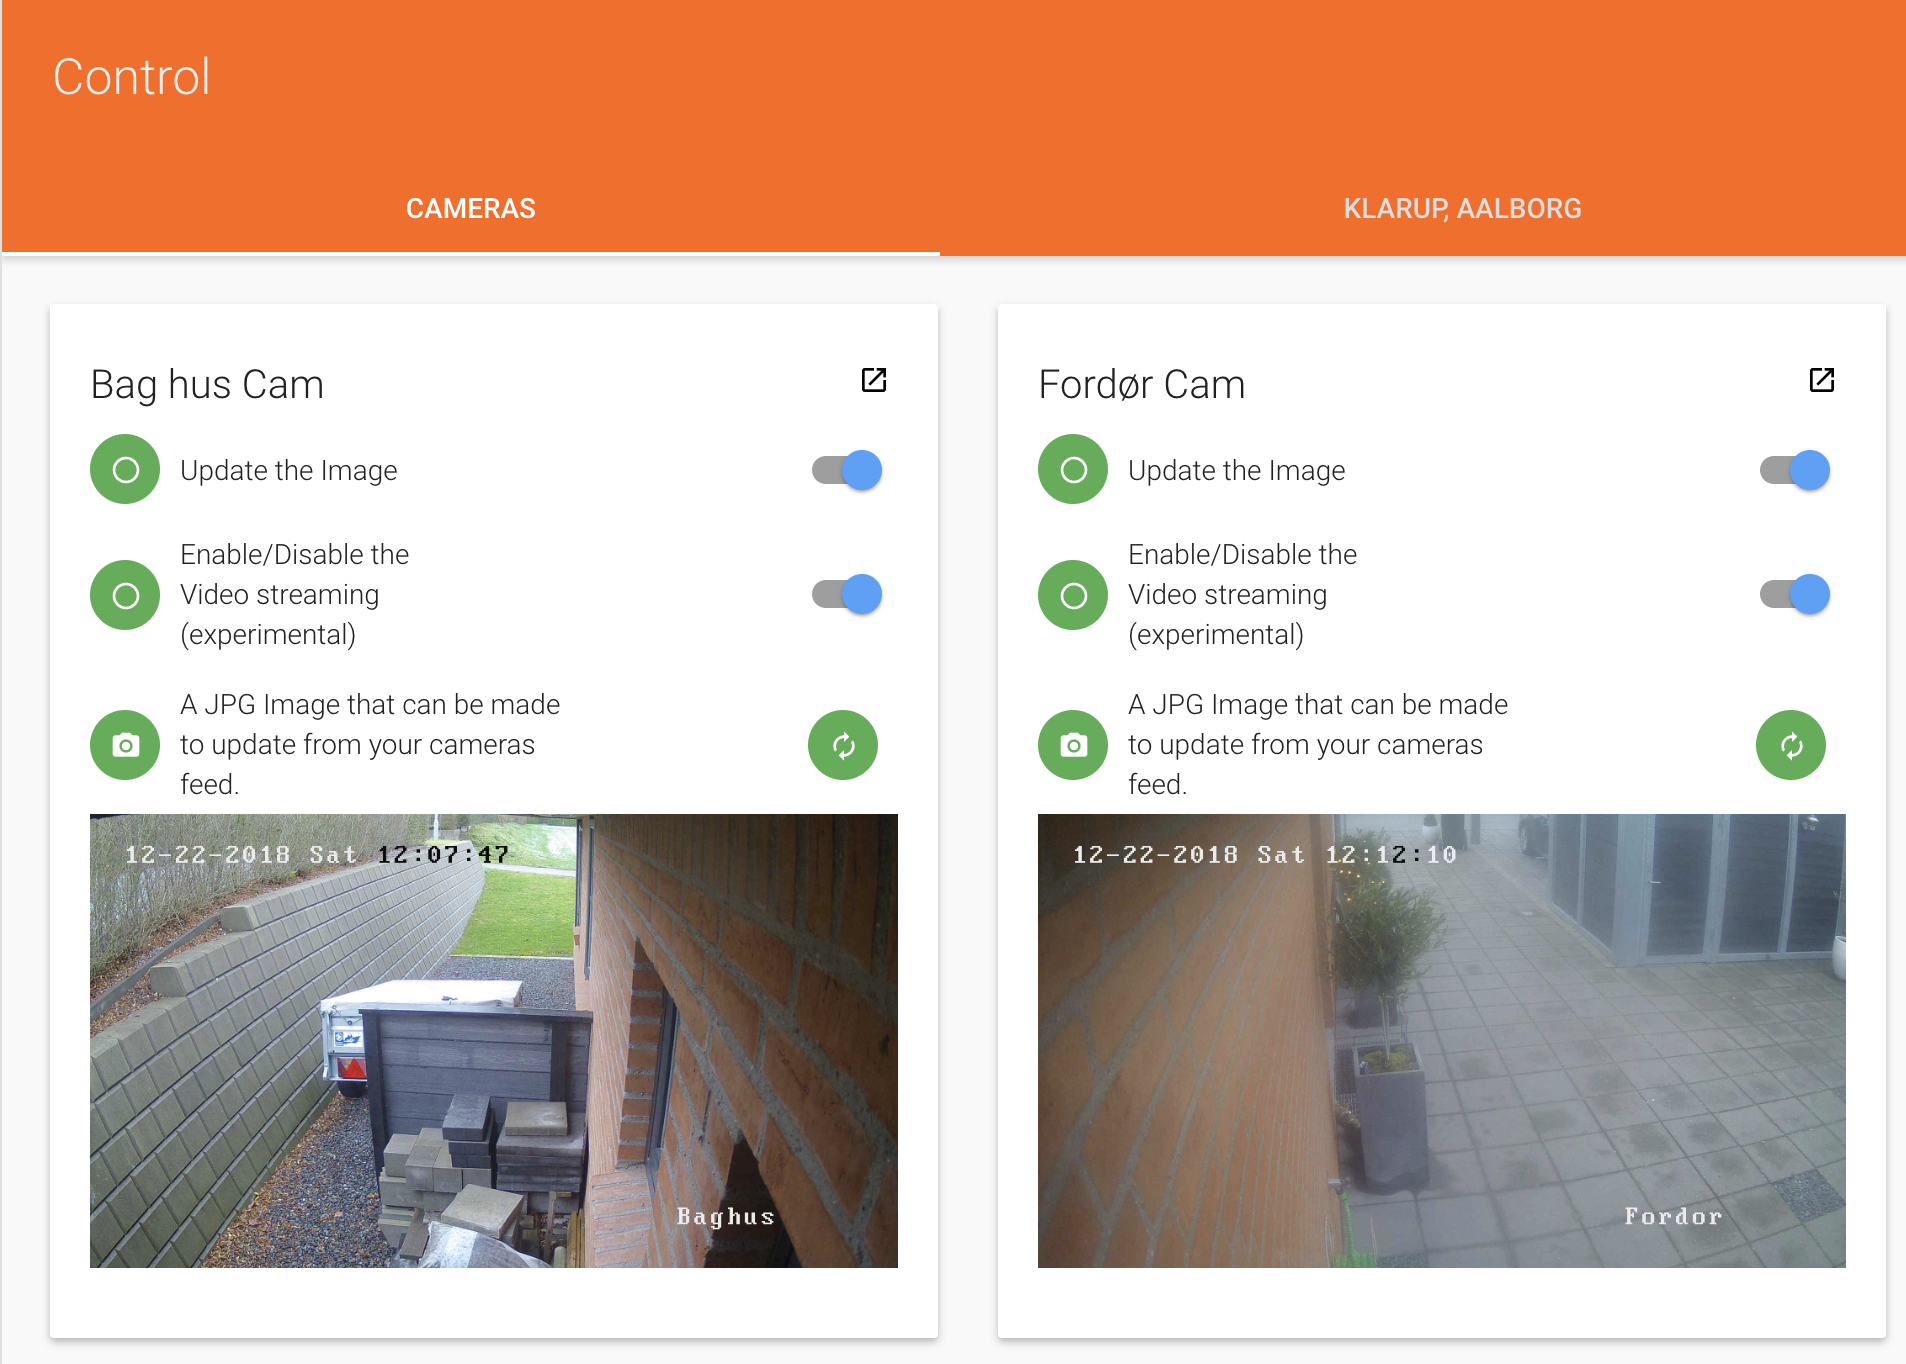Select the Cameras tab
This screenshot has width=1906, height=1364.
(x=470, y=208)
